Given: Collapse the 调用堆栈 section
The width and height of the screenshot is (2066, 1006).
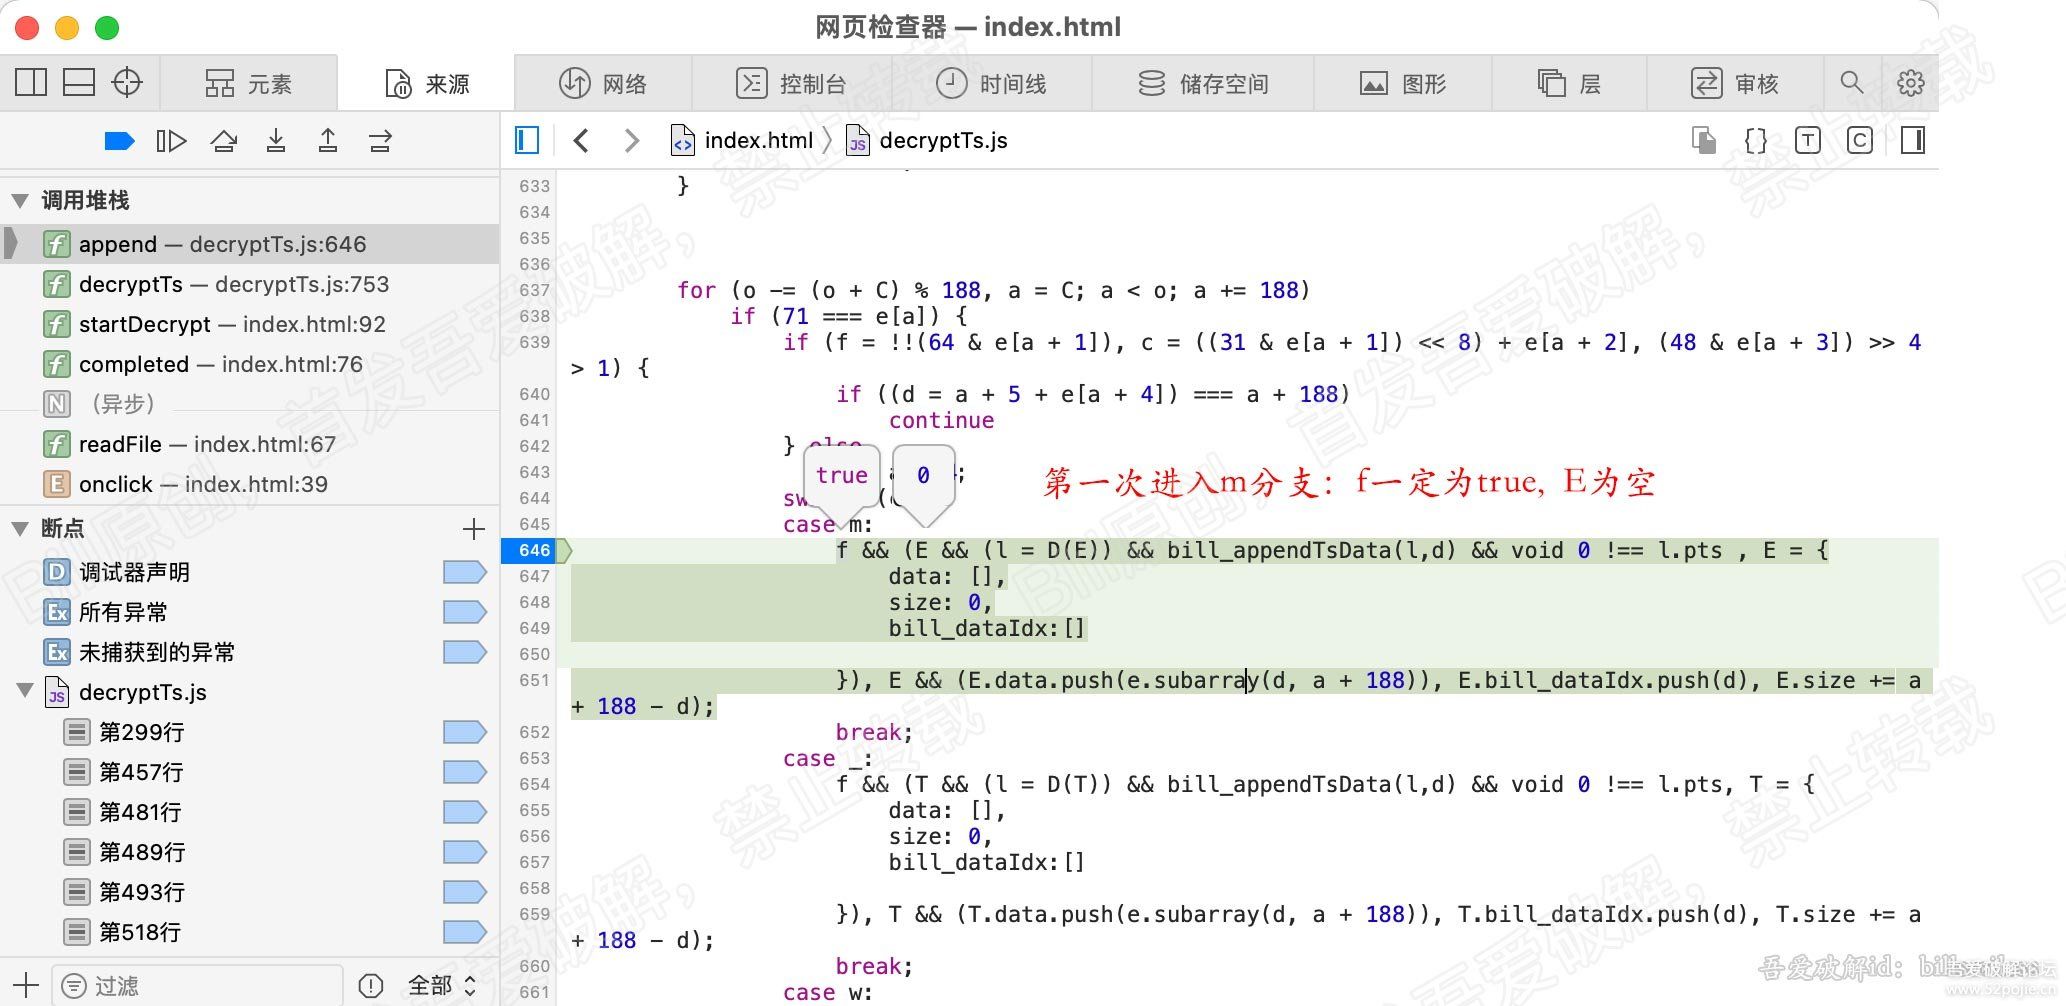Looking at the screenshot, I should coord(20,200).
